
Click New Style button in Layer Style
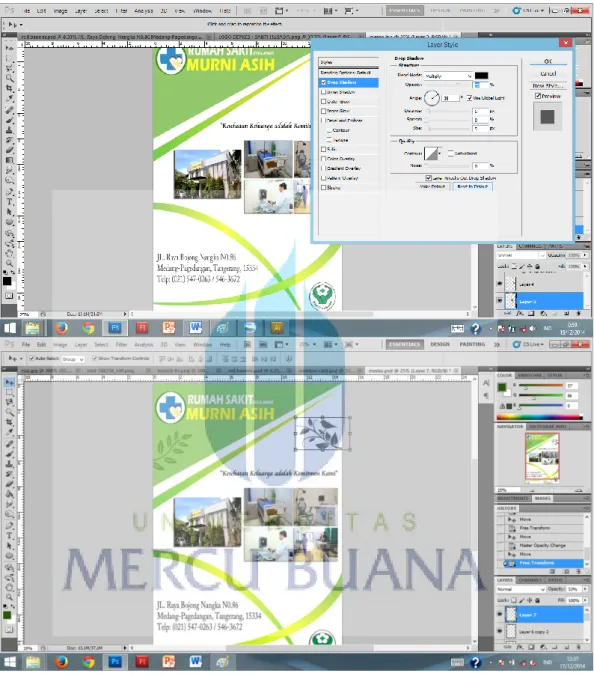pos(548,85)
